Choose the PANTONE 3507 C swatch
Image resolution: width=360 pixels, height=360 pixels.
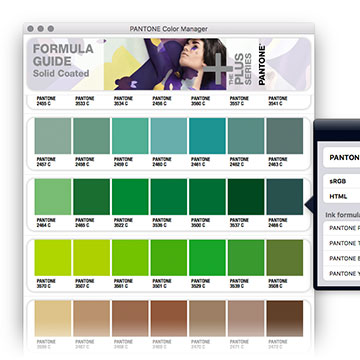pyautogui.click(x=91, y=258)
